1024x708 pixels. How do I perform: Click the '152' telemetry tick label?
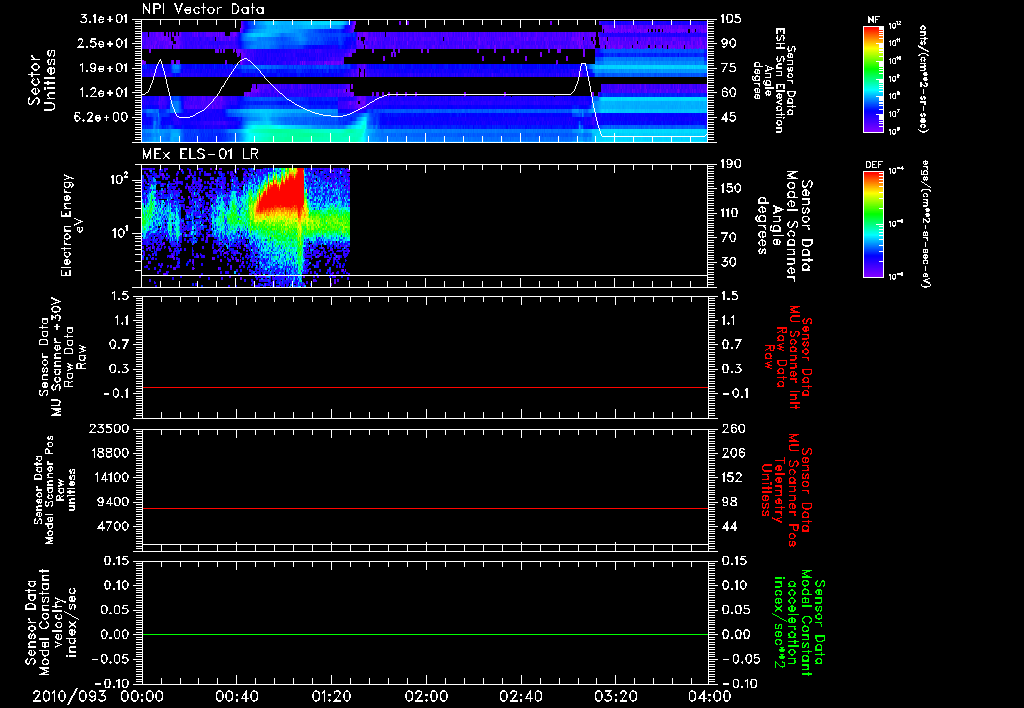coord(731,477)
